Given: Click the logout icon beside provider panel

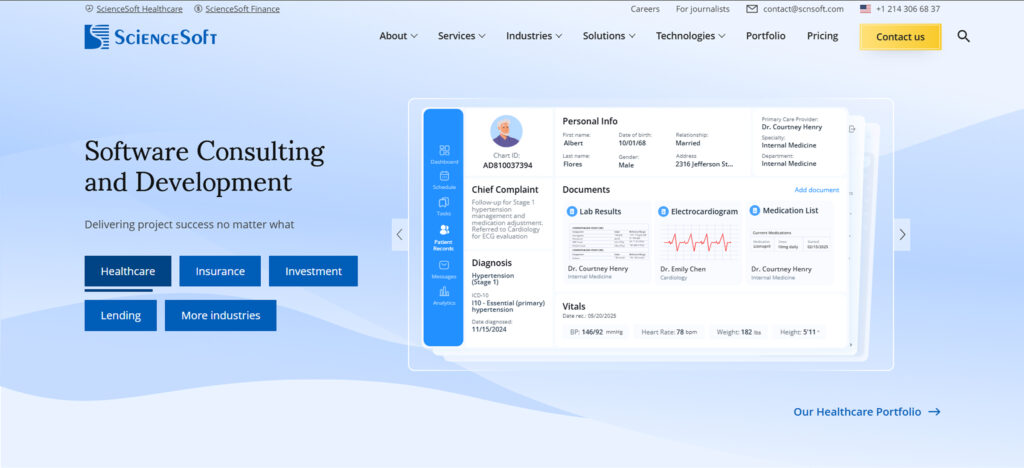Looking at the screenshot, I should 852,129.
